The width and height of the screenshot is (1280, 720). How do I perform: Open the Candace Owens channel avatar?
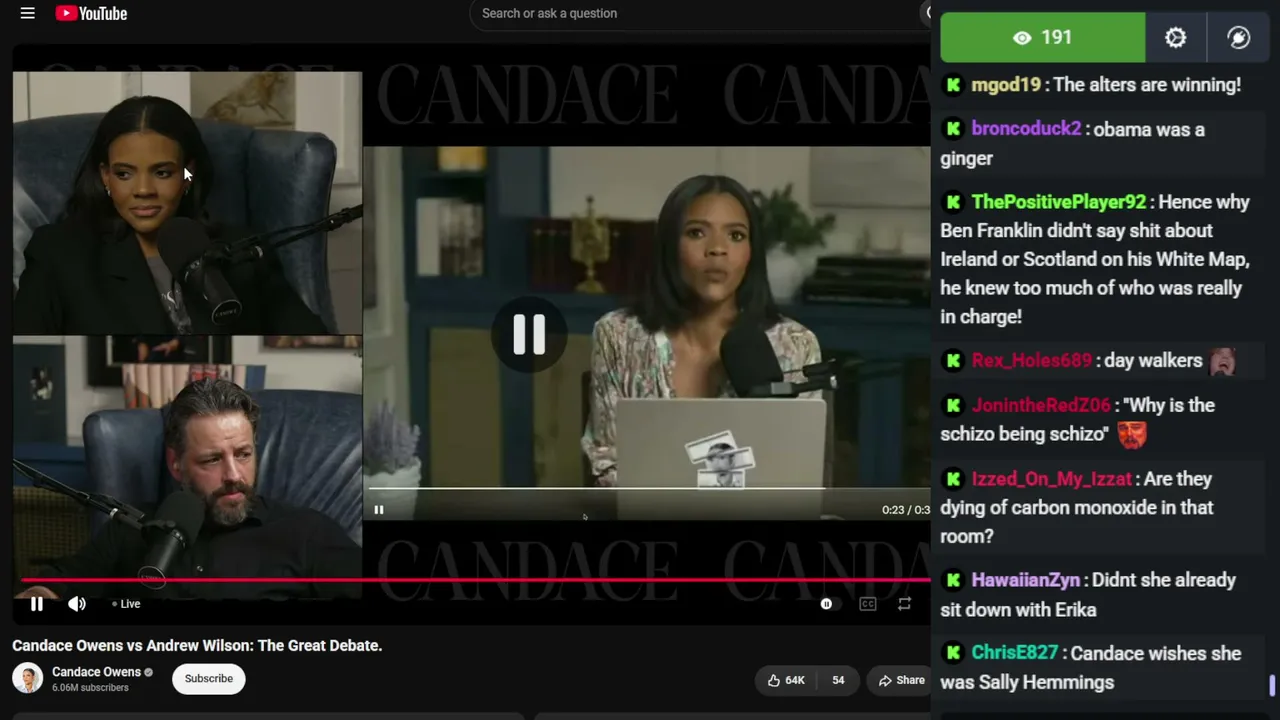click(x=28, y=679)
